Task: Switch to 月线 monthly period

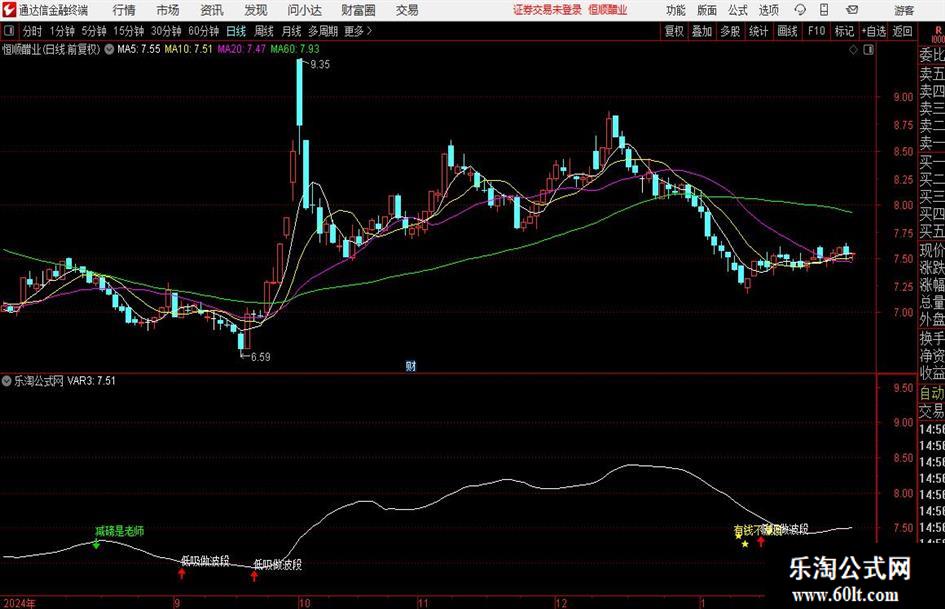Action: pos(291,31)
